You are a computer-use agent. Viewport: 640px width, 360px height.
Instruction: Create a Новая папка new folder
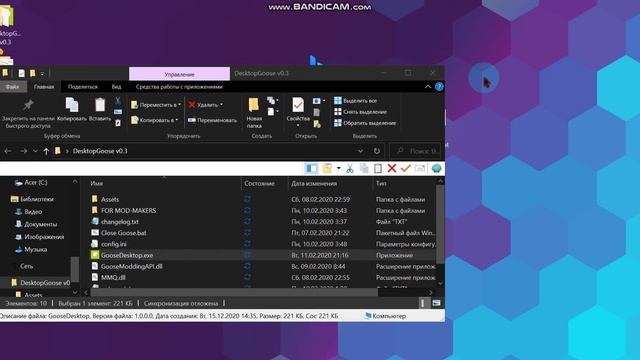[x=254, y=113]
